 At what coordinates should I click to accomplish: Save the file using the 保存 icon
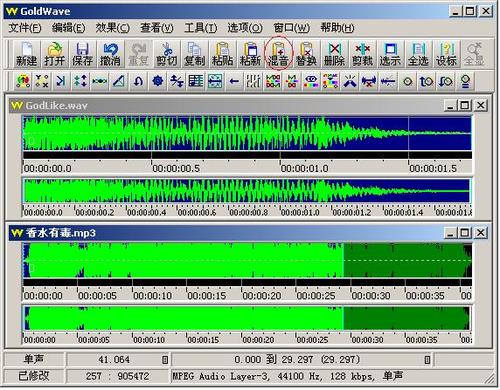pos(82,54)
